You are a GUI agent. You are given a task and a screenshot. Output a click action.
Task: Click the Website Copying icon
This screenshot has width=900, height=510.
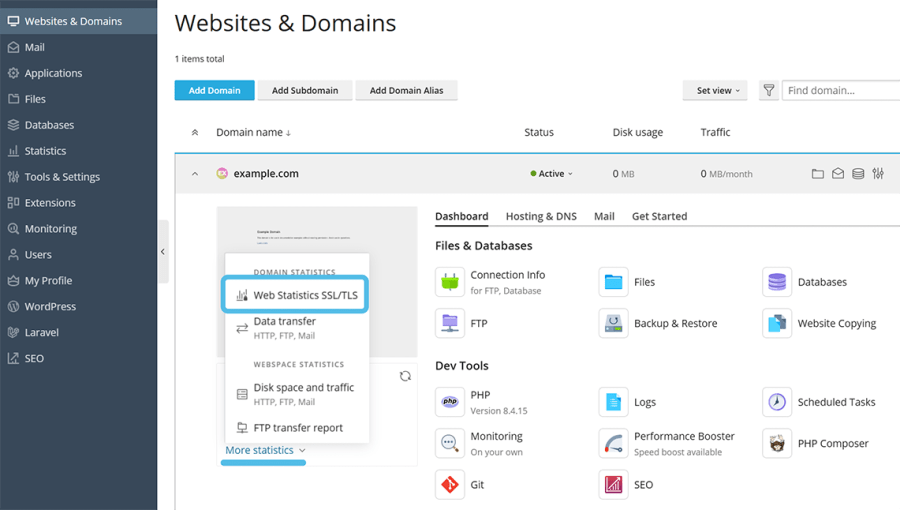777,323
